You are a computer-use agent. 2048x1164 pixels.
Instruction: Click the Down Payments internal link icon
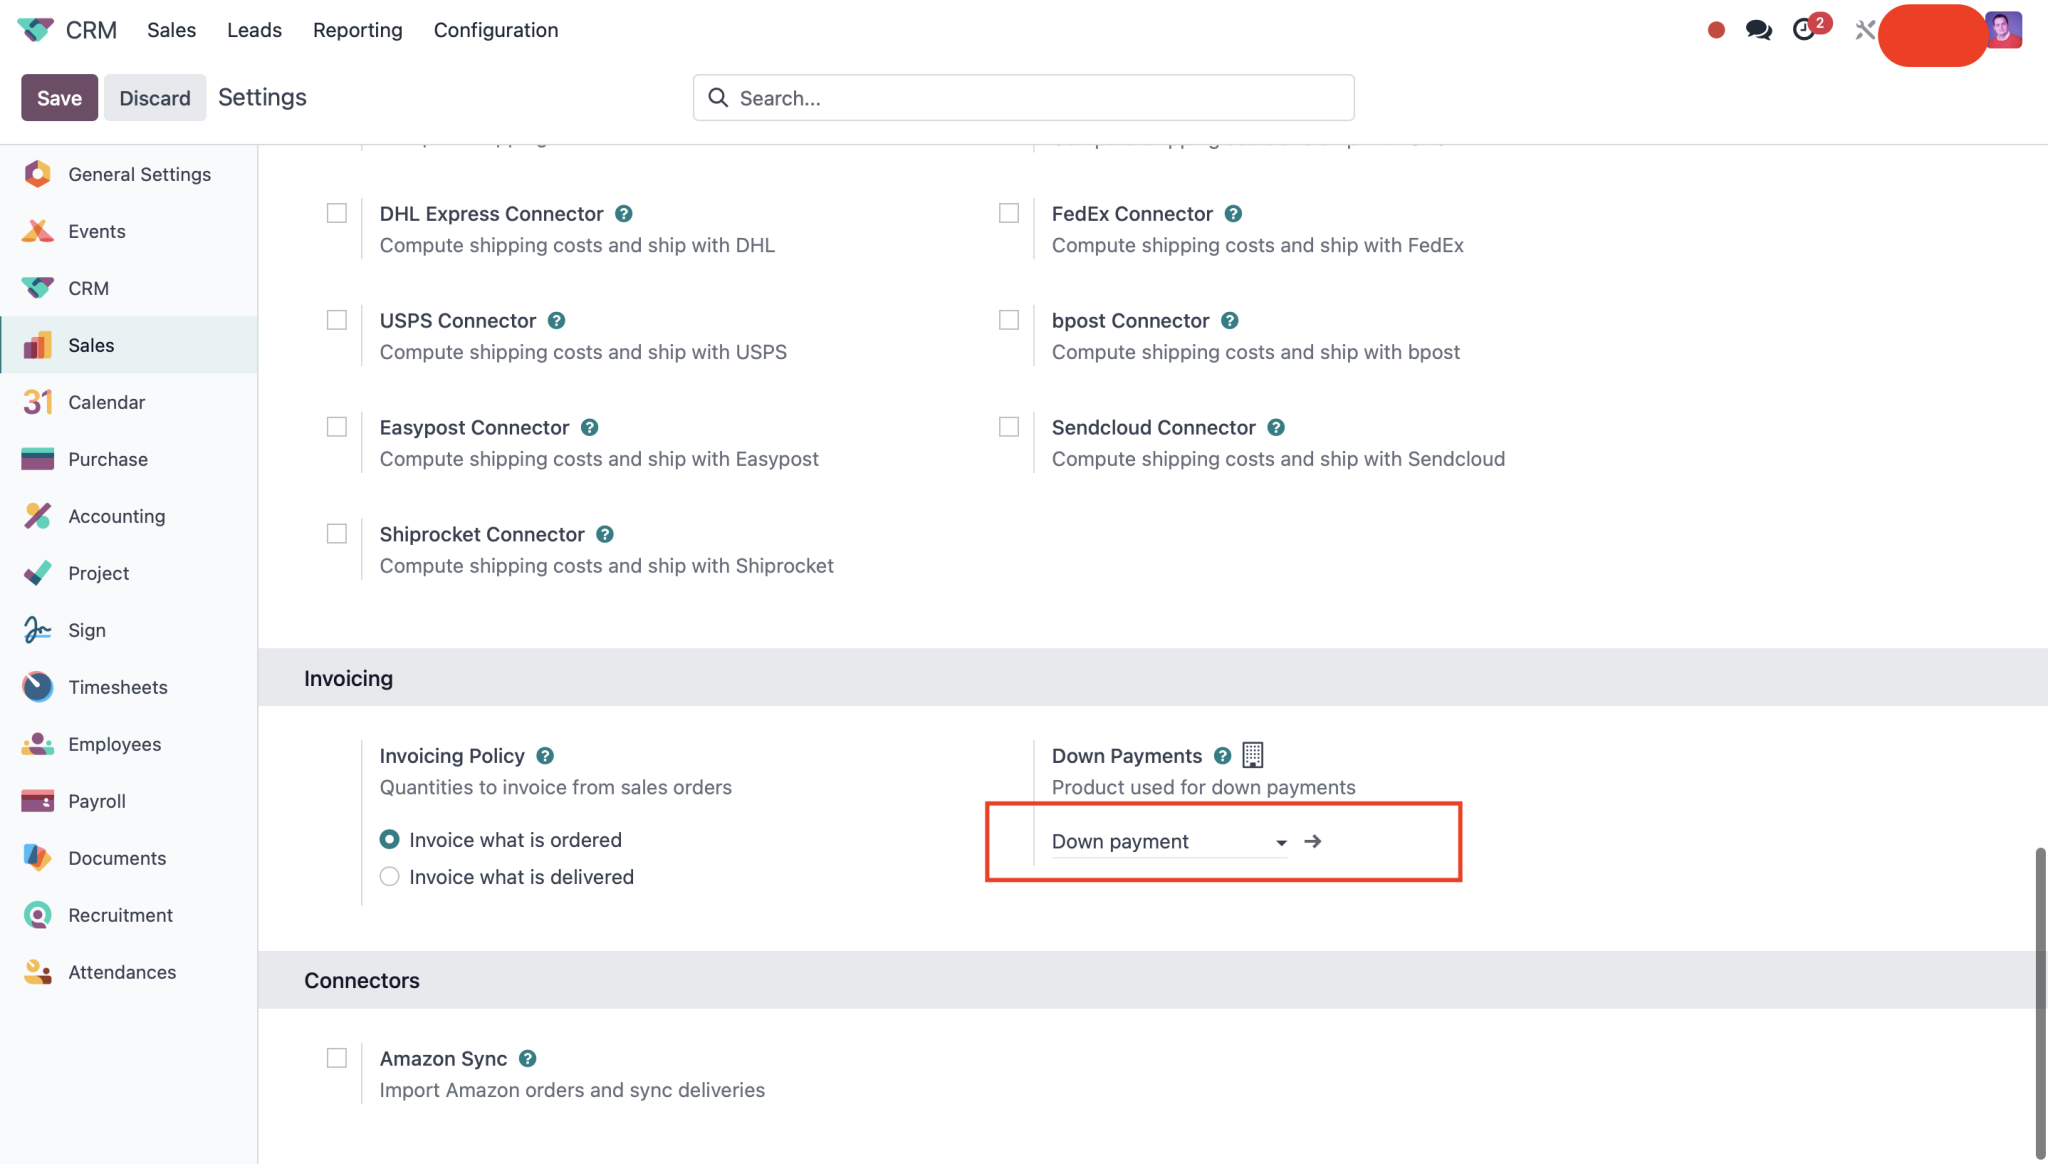click(1313, 841)
